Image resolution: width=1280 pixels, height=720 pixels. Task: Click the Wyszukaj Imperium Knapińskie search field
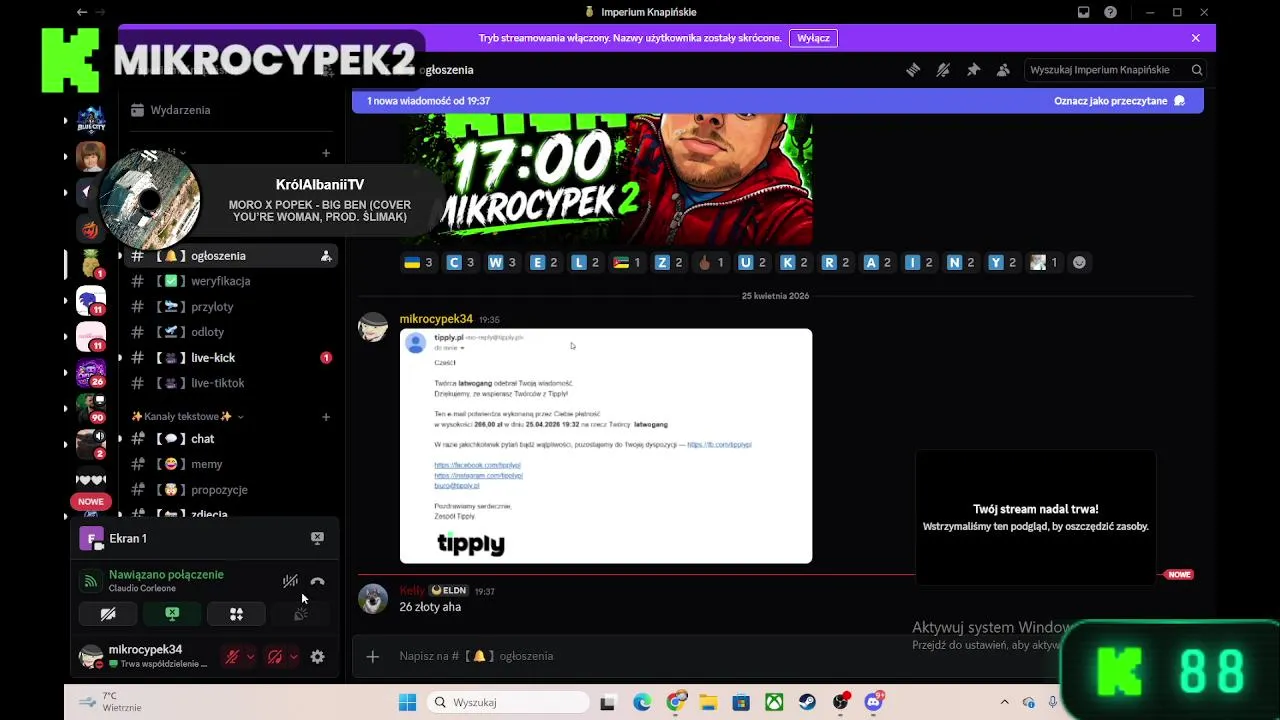pyautogui.click(x=1114, y=70)
